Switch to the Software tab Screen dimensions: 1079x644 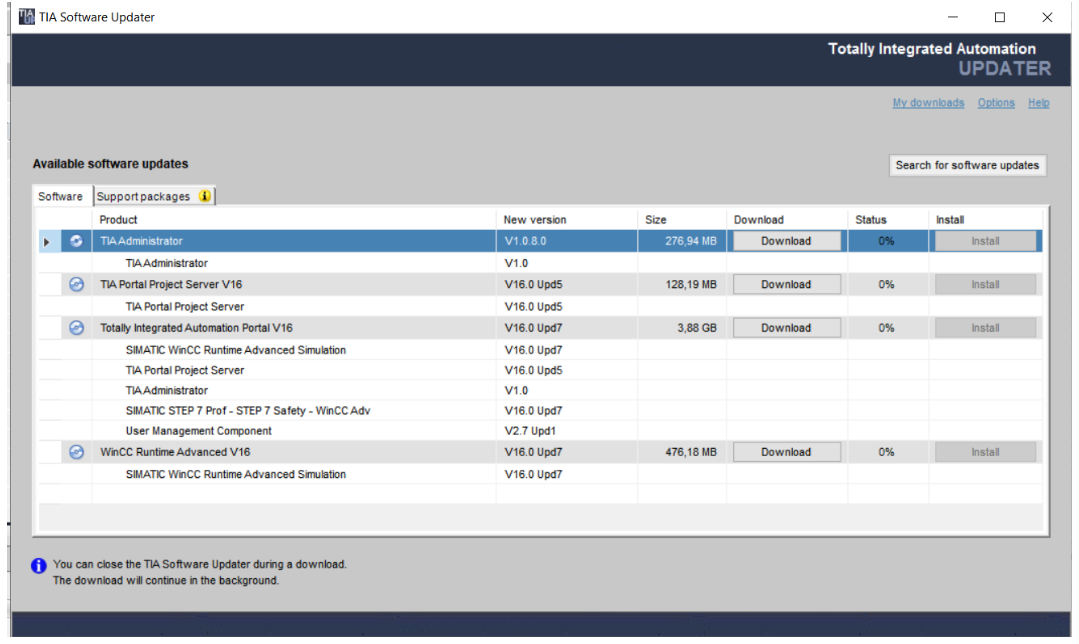click(x=61, y=196)
